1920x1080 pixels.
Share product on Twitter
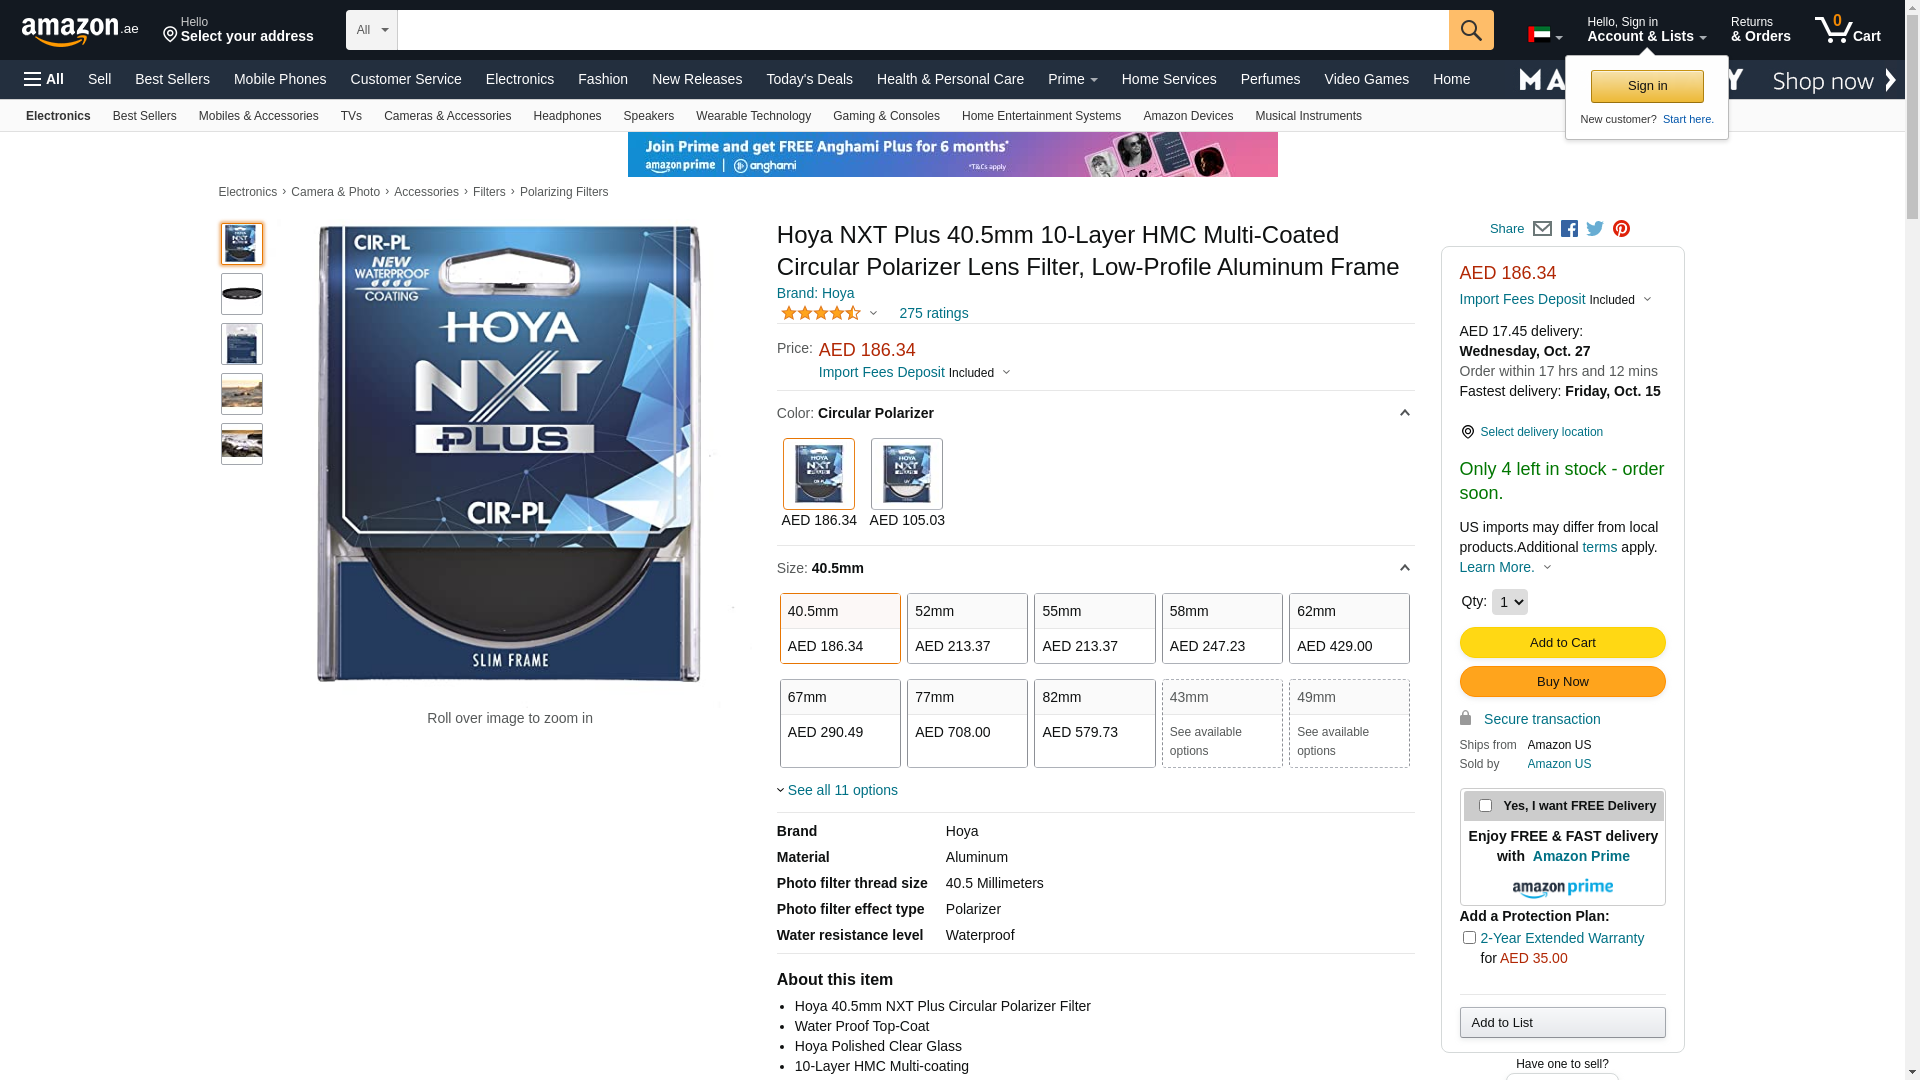tap(1595, 229)
